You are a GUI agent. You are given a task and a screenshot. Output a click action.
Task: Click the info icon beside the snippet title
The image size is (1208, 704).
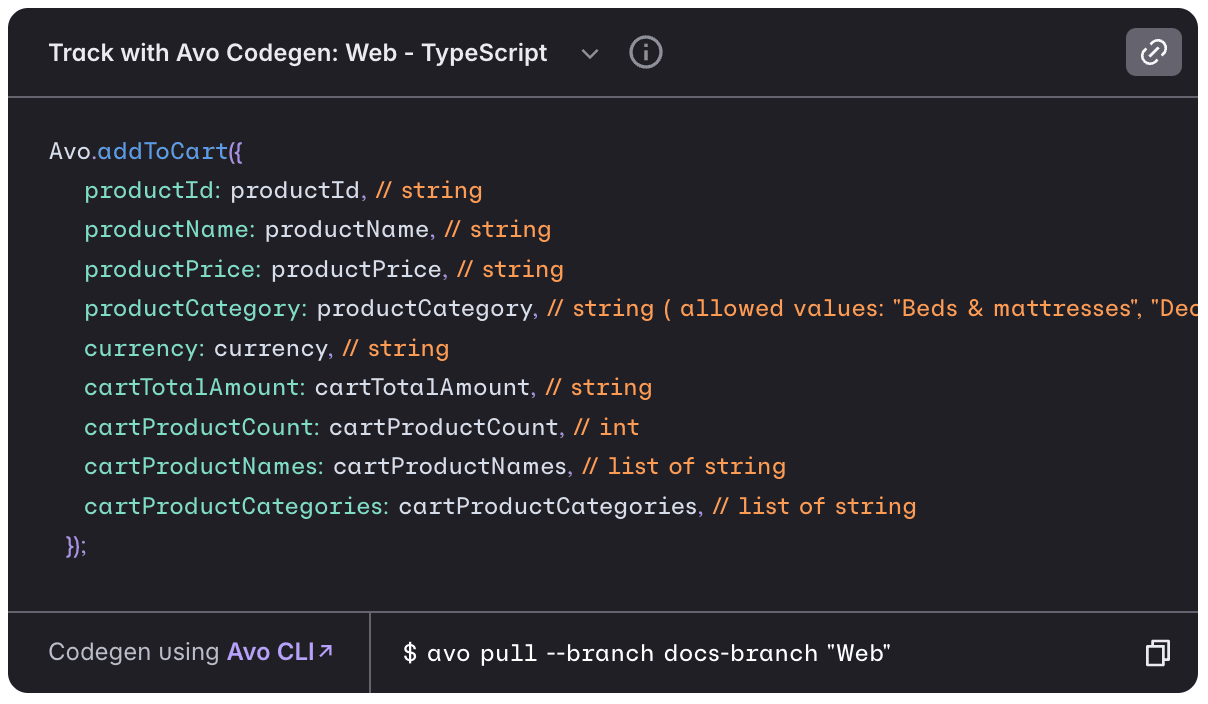[x=645, y=53]
